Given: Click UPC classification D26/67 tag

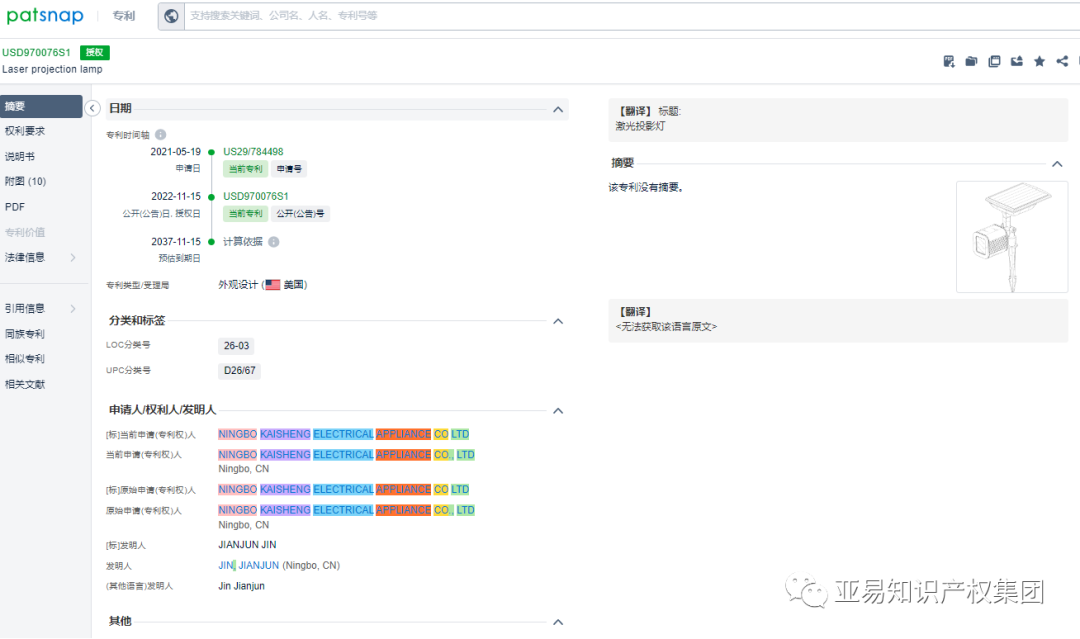Looking at the screenshot, I should [x=240, y=370].
